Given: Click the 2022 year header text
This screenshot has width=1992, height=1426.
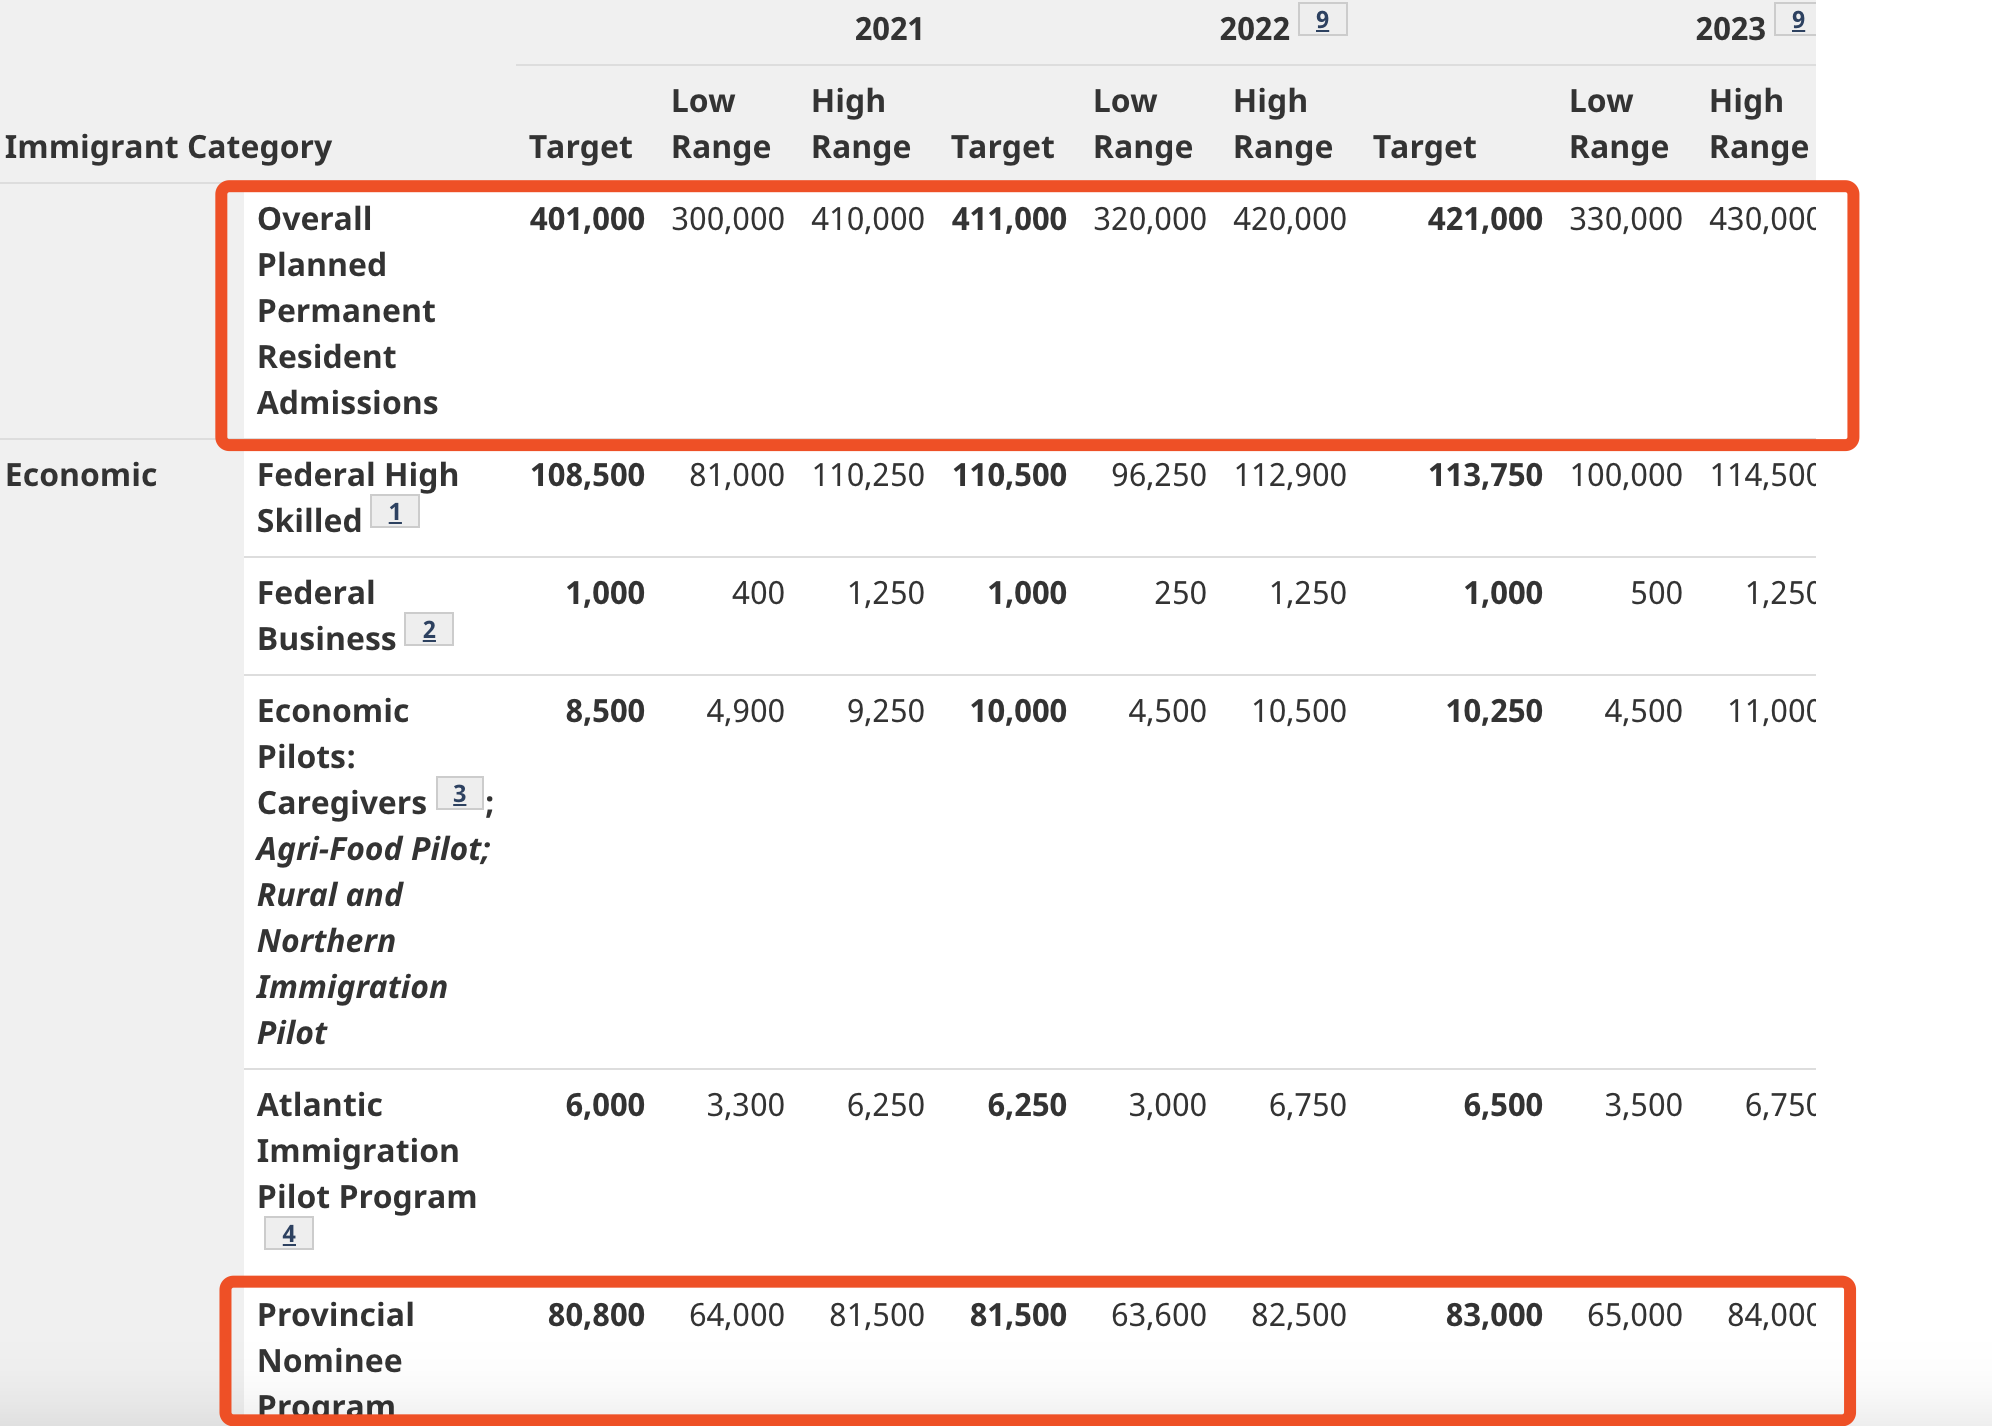Looking at the screenshot, I should (x=1254, y=29).
